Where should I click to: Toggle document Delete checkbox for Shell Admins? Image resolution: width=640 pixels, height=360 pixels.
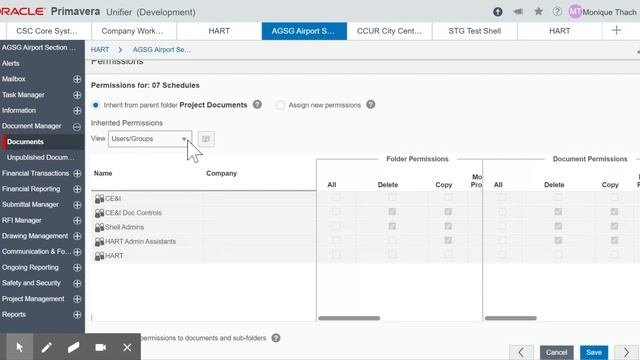pos(558,226)
